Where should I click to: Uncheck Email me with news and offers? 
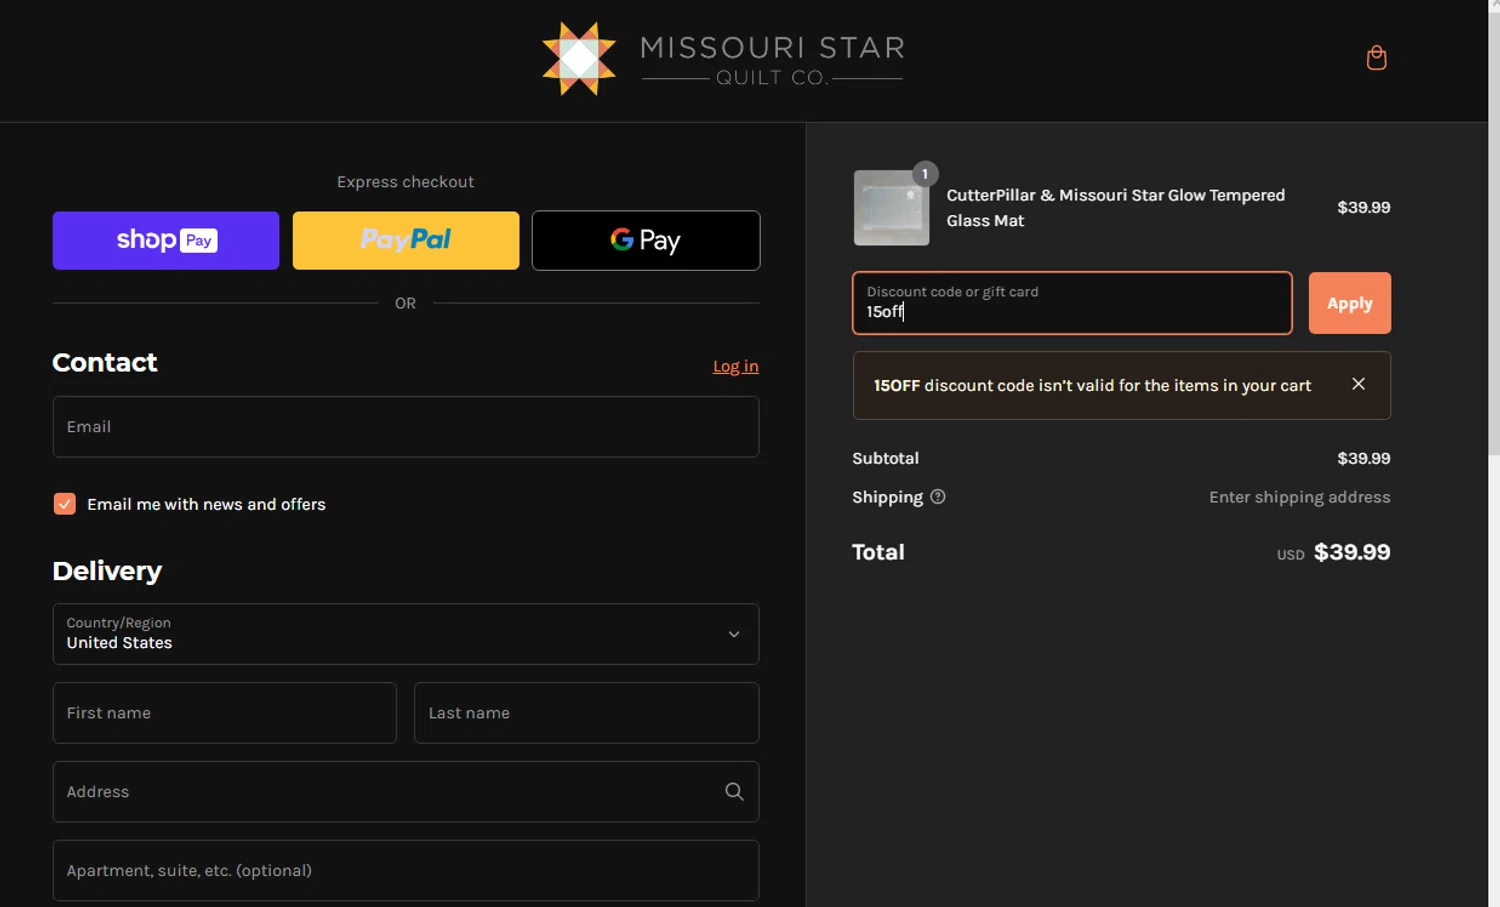(x=65, y=504)
